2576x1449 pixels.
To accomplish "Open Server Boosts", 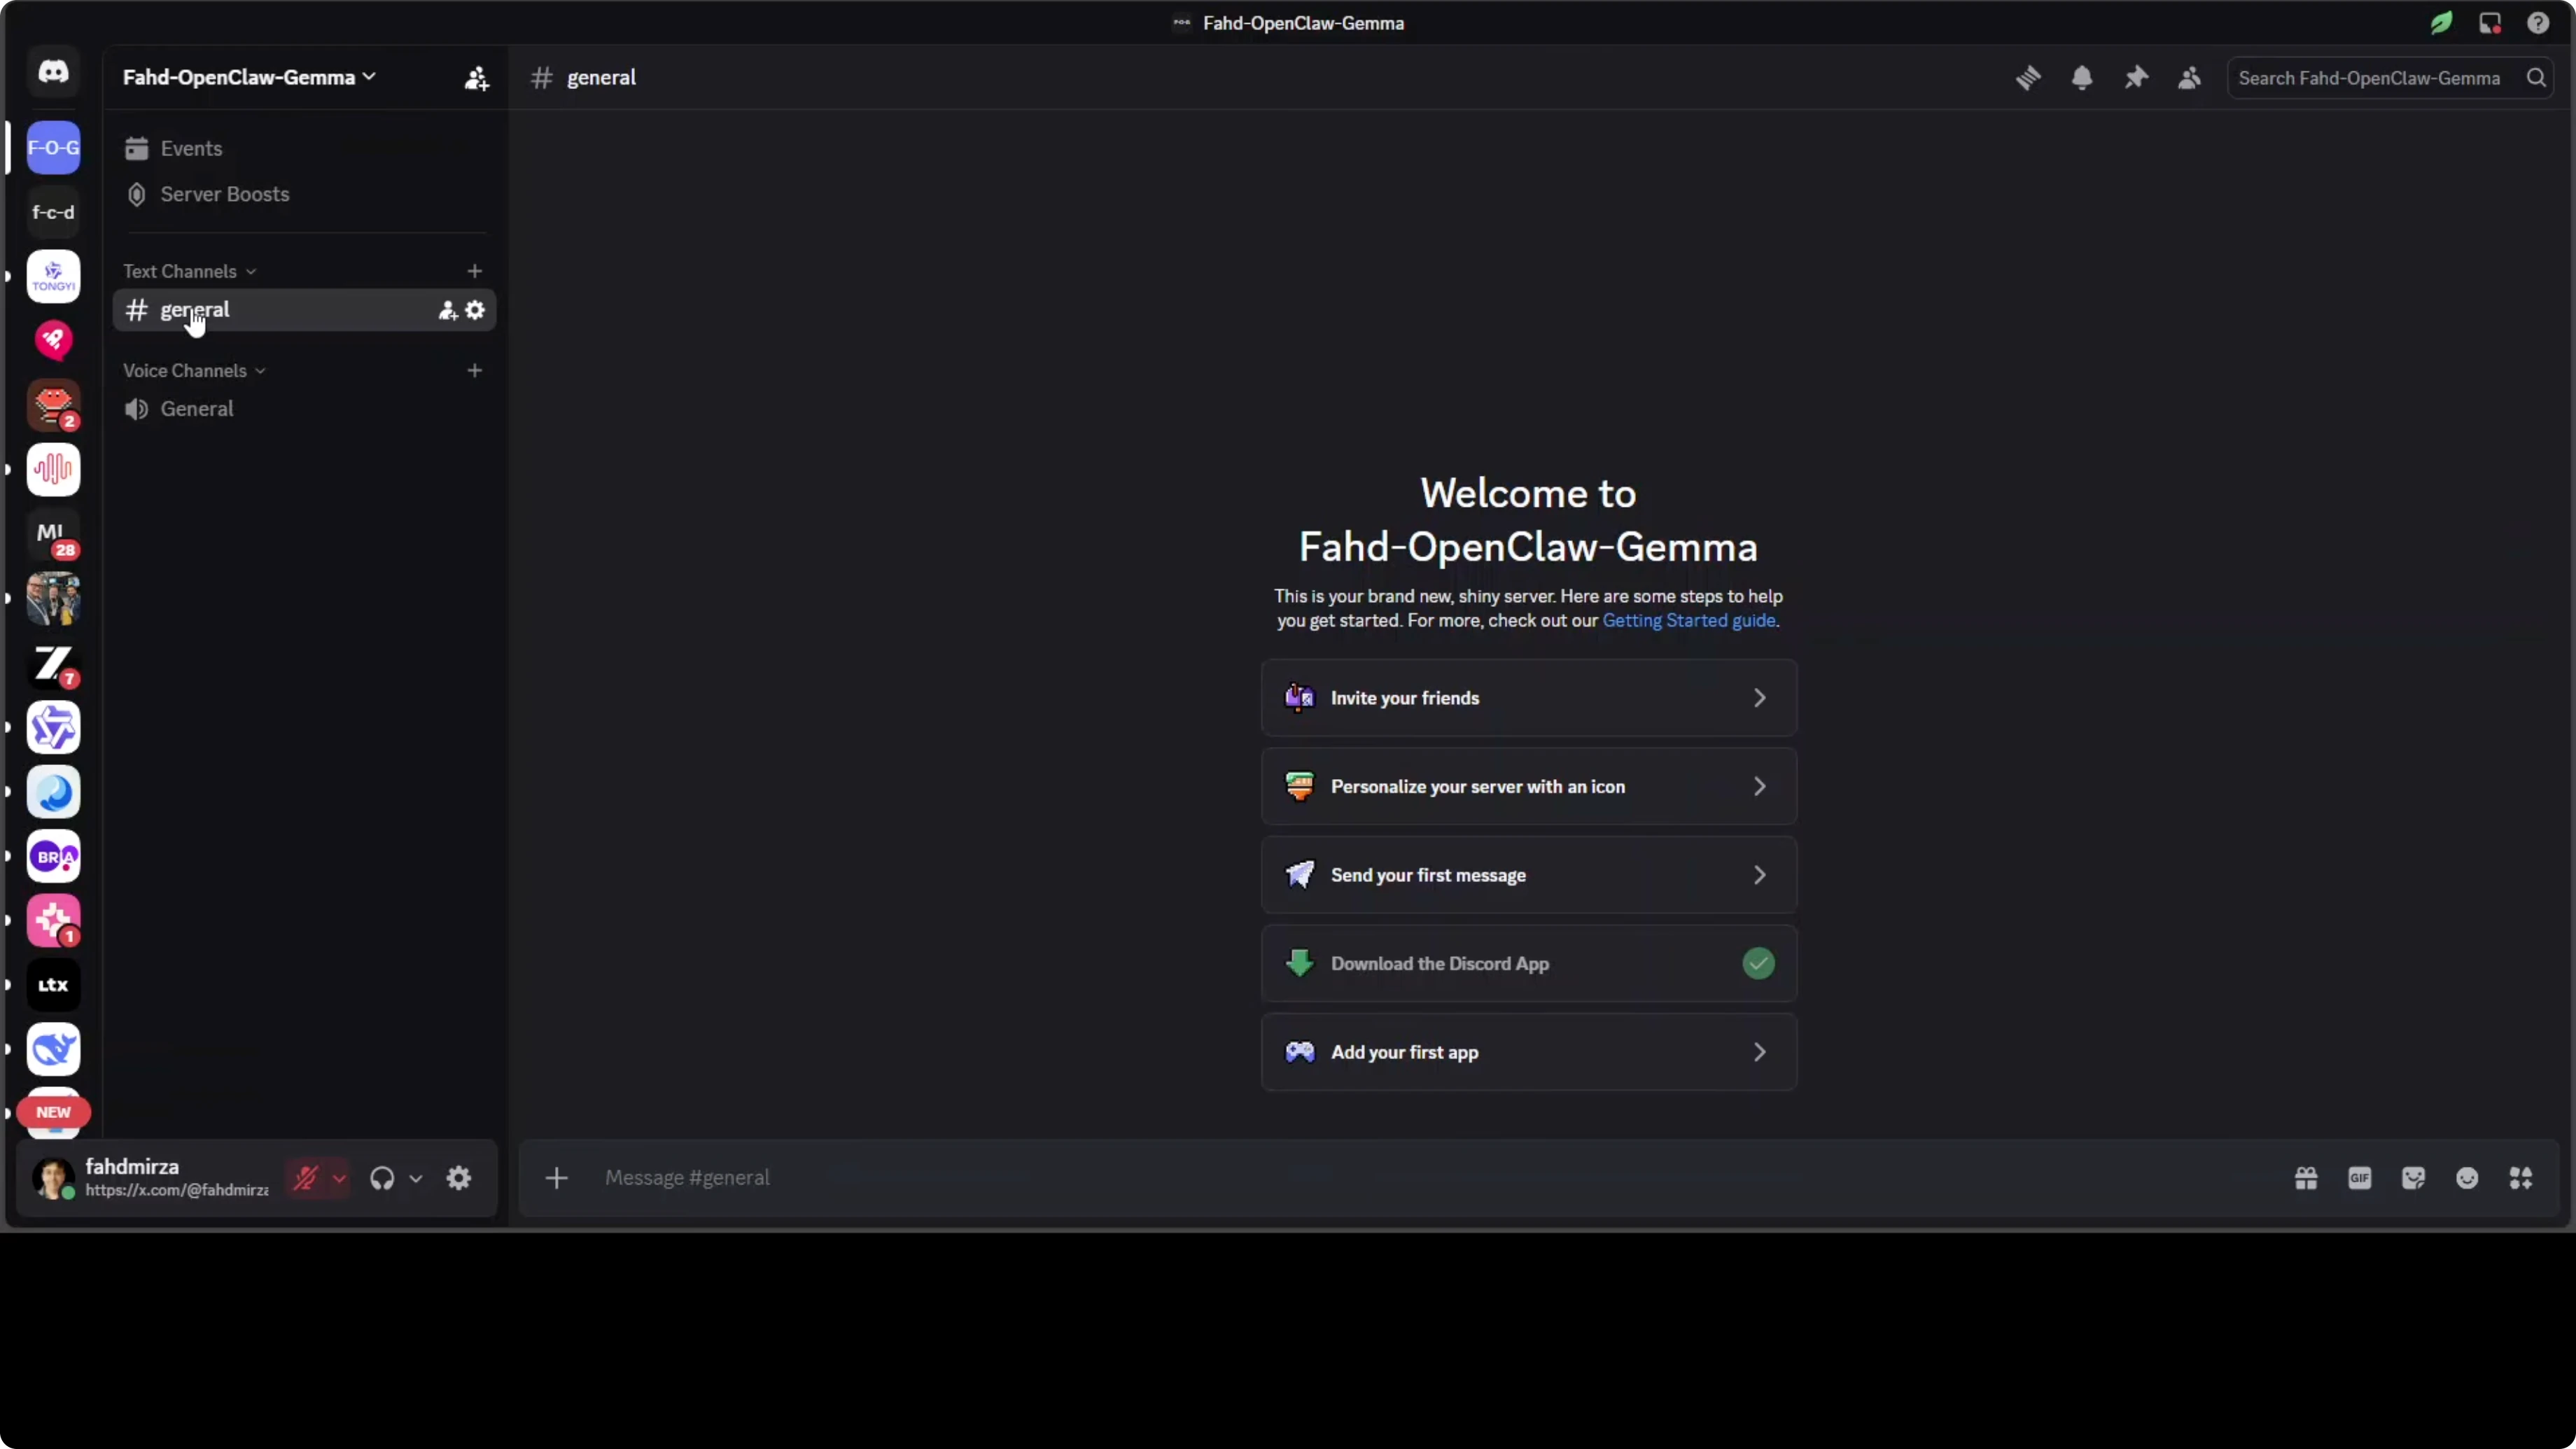I will tap(224, 194).
